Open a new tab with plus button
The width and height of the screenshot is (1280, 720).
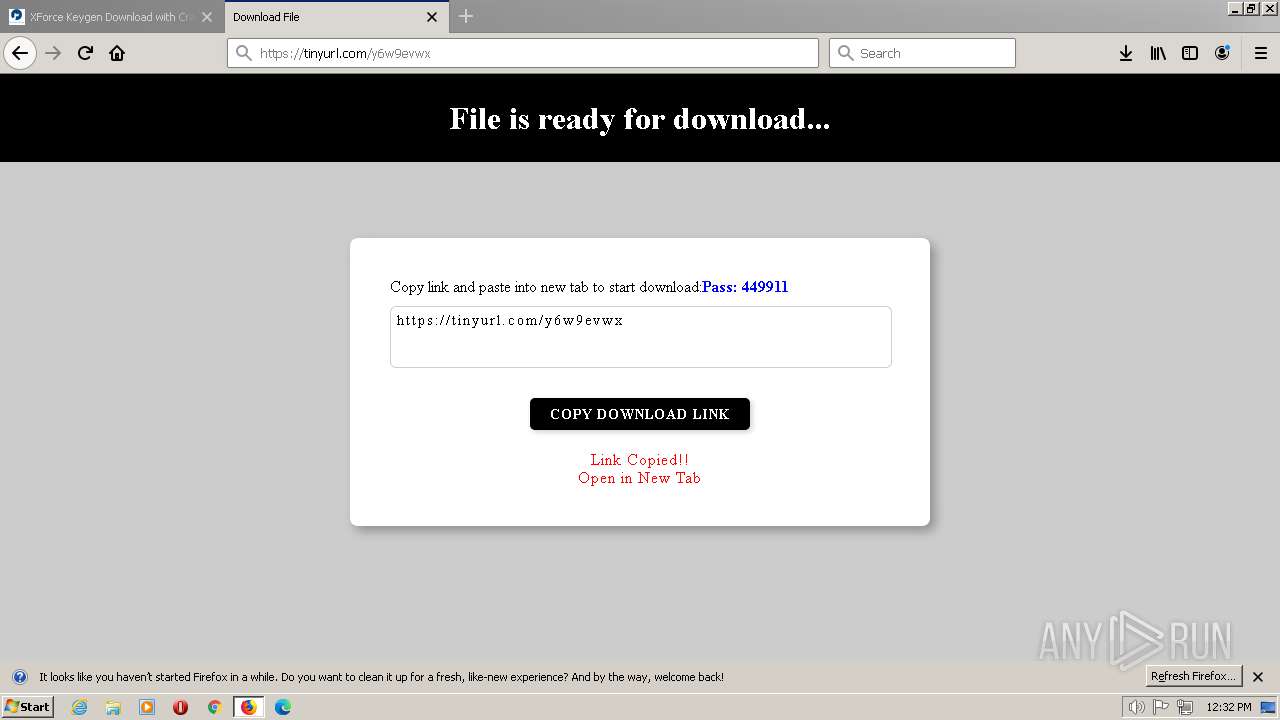click(x=466, y=16)
